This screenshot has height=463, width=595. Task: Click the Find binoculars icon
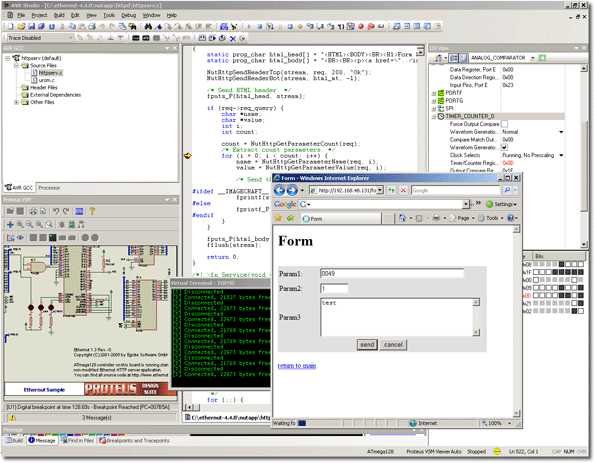(148, 26)
